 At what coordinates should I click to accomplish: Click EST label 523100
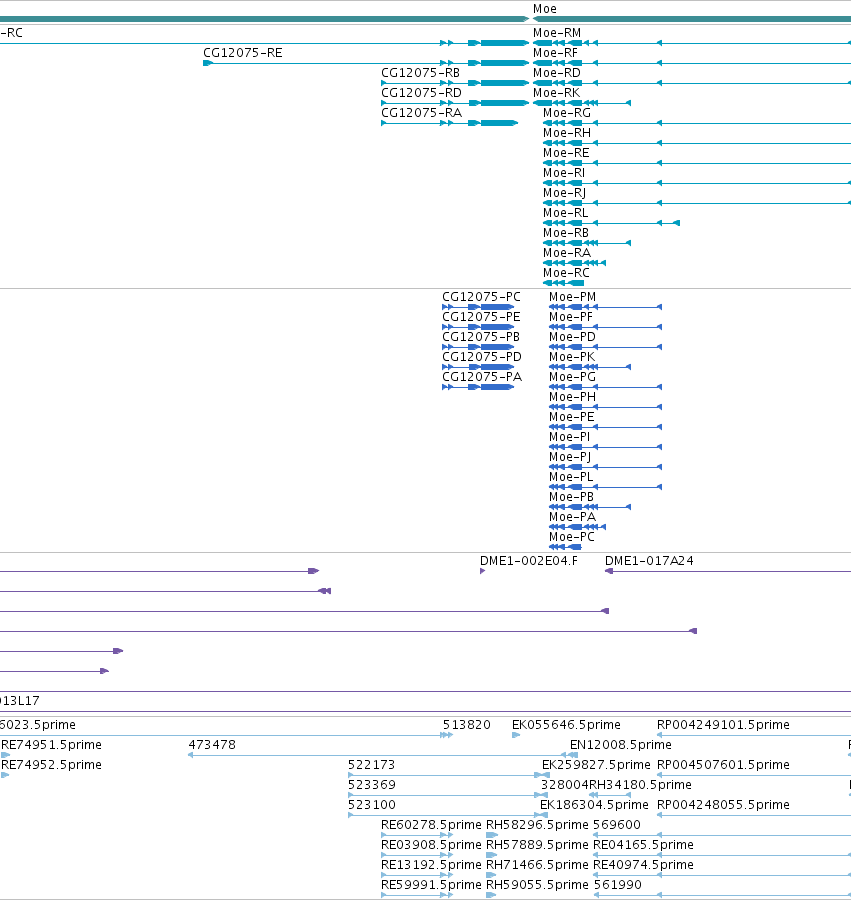pos(372,805)
